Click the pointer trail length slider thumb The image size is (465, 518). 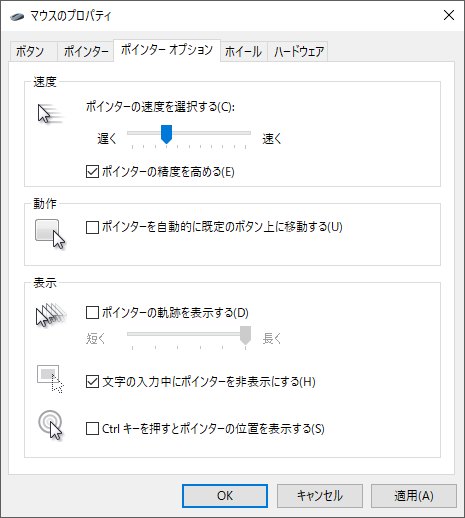pyautogui.click(x=245, y=335)
